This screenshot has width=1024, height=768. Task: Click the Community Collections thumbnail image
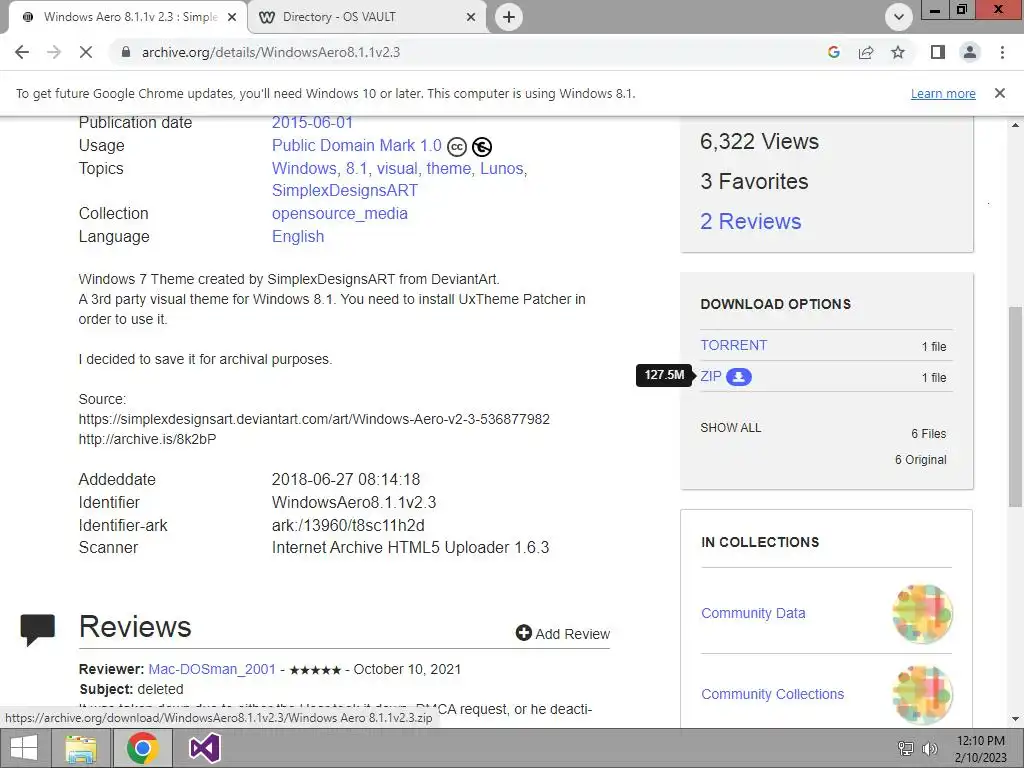click(x=922, y=695)
